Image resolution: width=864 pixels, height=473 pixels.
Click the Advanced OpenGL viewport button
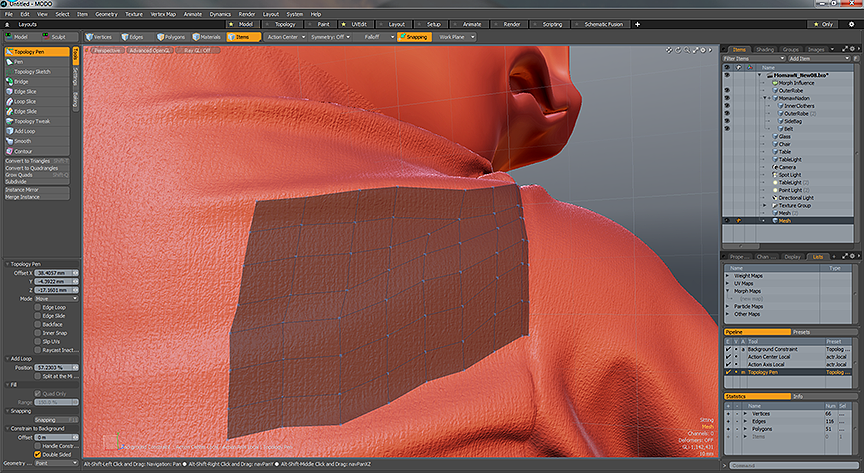pos(150,50)
